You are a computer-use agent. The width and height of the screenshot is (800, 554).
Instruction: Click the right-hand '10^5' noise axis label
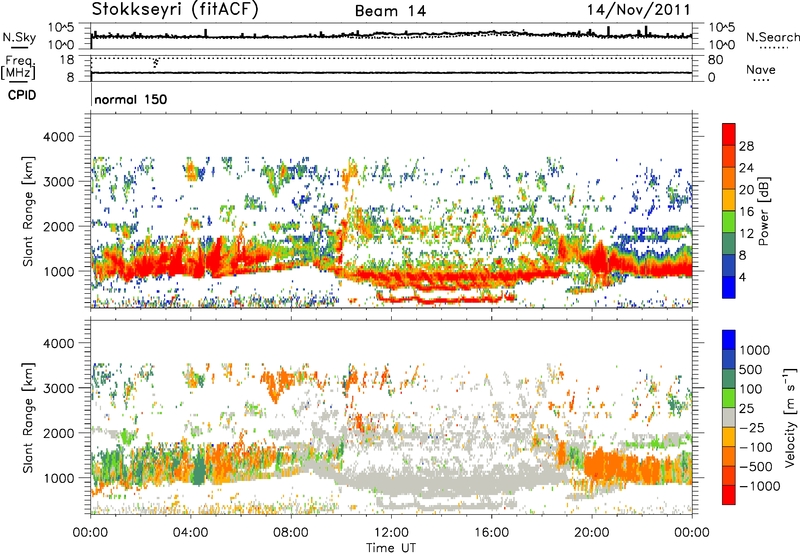click(721, 28)
